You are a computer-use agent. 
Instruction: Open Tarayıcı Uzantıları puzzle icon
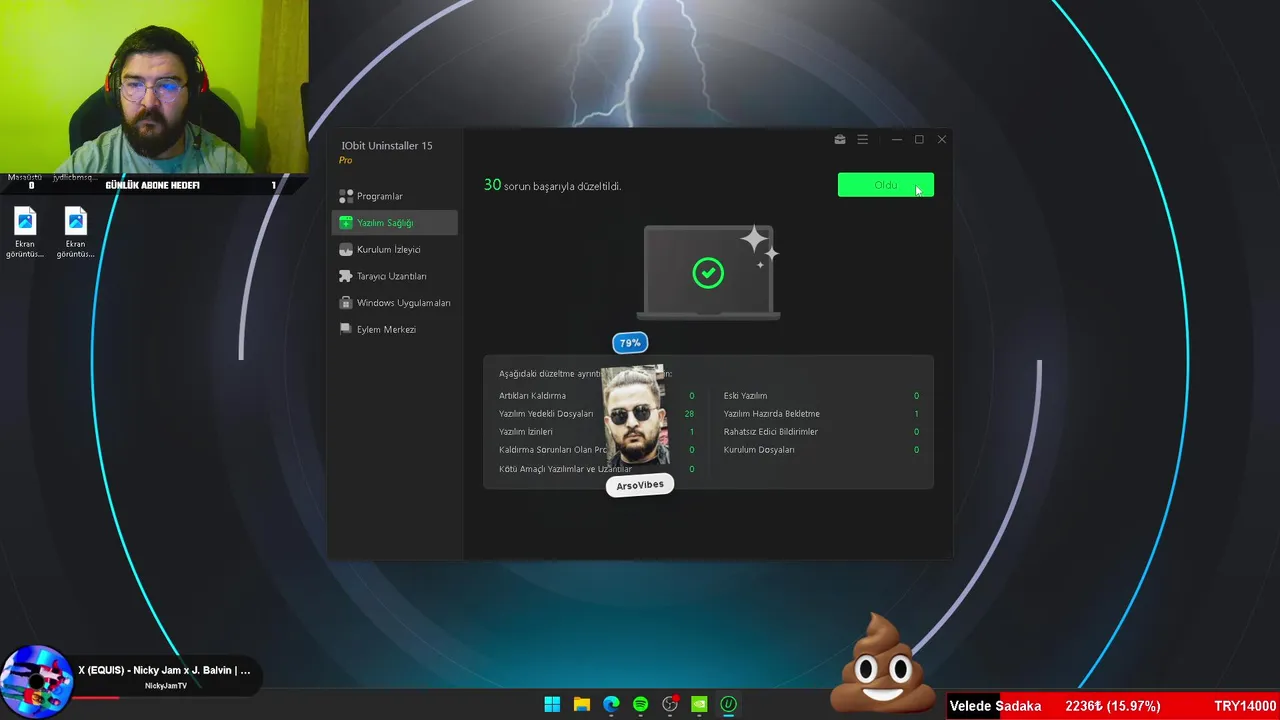346,276
